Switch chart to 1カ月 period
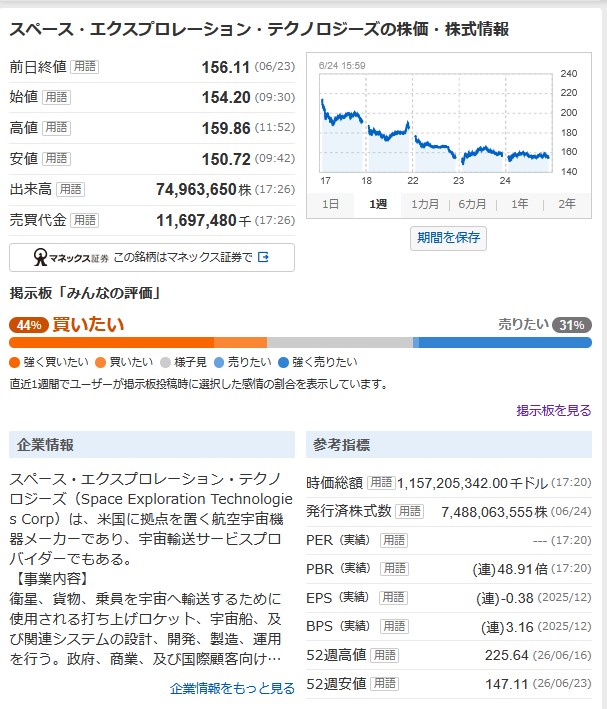 pyautogui.click(x=425, y=204)
